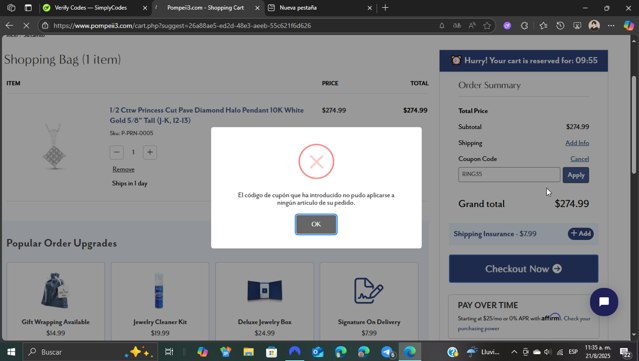Increase item quantity with plus button
639x361 pixels.
pos(150,152)
